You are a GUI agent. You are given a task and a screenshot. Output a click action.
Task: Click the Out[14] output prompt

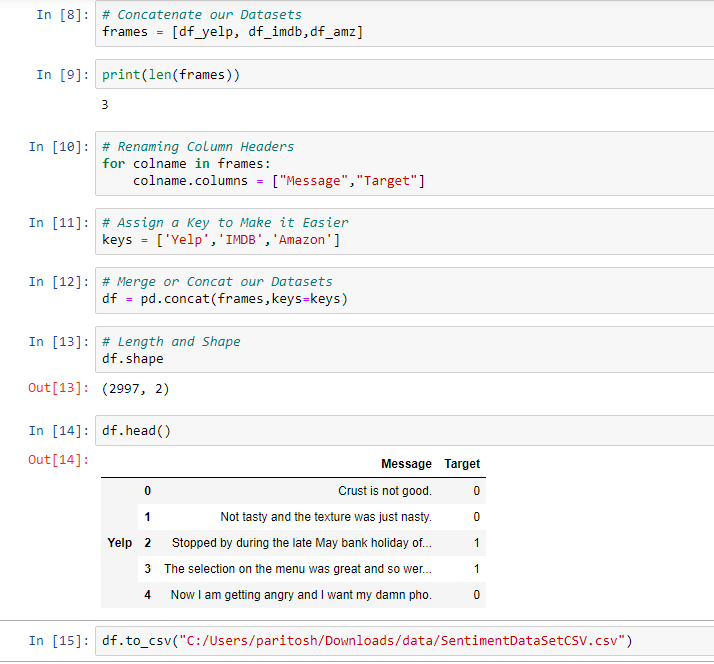click(59, 460)
